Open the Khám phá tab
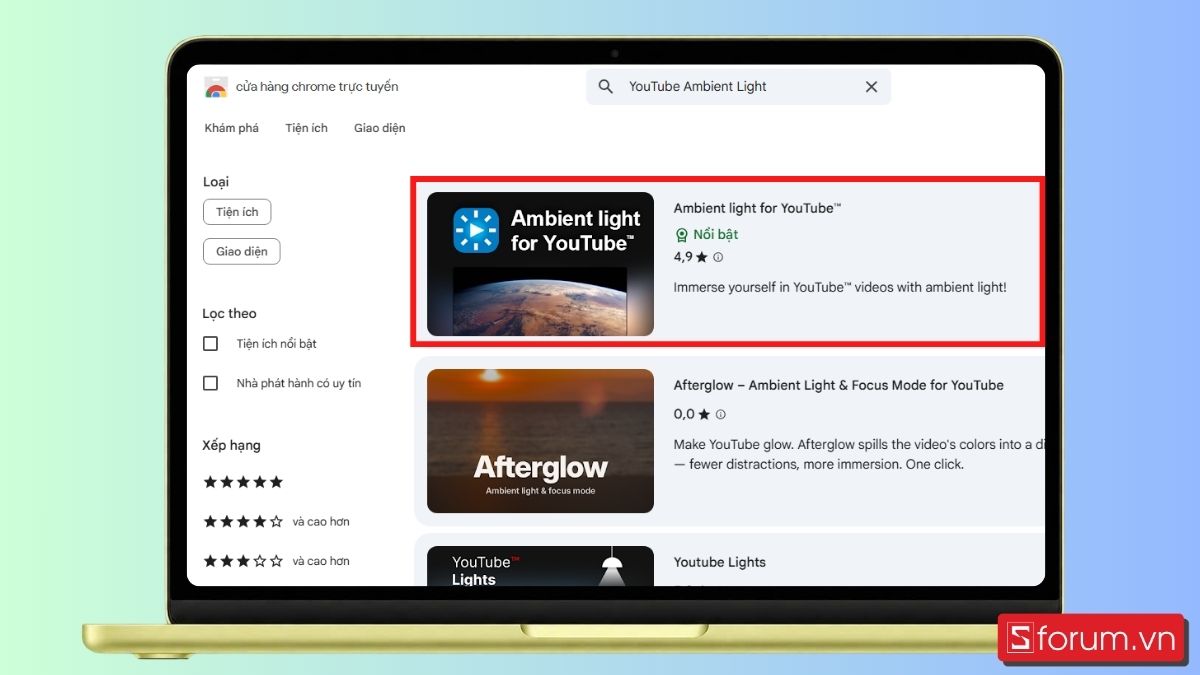 tap(232, 128)
